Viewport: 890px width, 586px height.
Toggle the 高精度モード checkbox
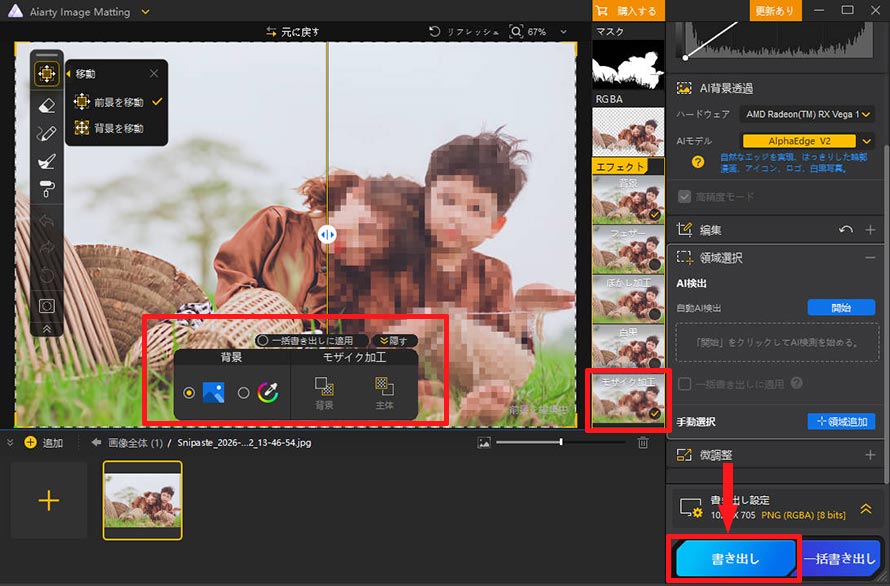coord(684,196)
